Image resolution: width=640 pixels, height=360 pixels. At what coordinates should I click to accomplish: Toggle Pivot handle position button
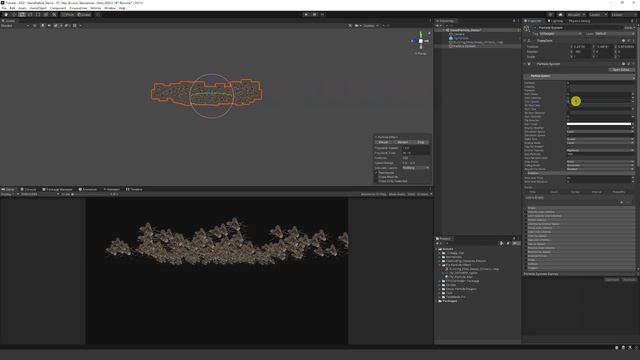click(x=68, y=15)
